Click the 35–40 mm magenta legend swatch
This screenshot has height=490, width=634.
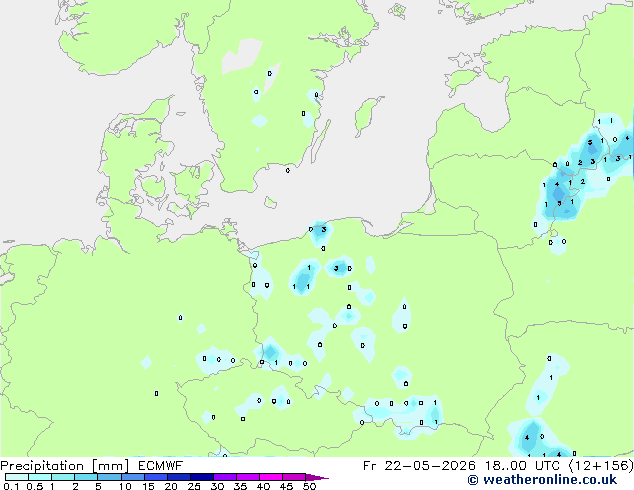click(x=247, y=477)
